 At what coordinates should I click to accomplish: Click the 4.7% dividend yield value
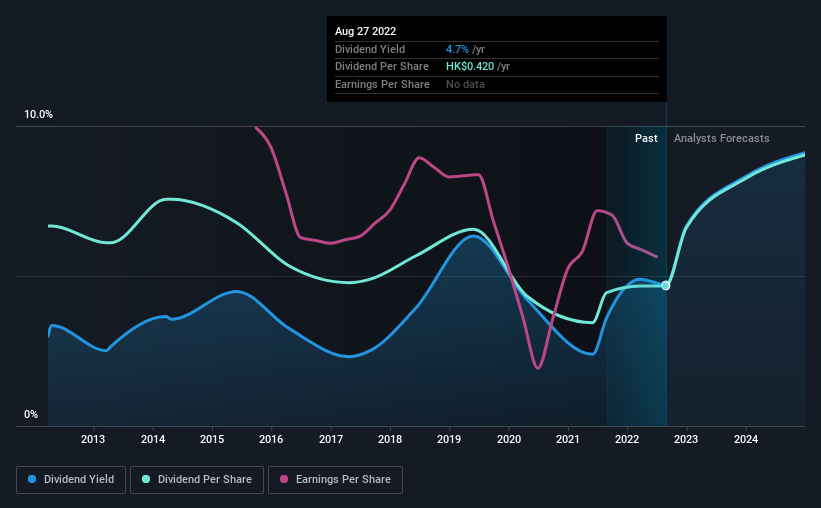(x=457, y=49)
